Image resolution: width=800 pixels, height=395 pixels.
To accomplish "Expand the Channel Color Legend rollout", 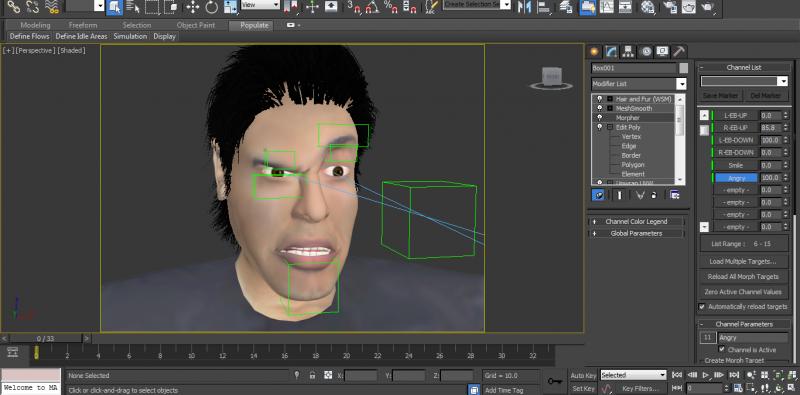I will pos(636,221).
